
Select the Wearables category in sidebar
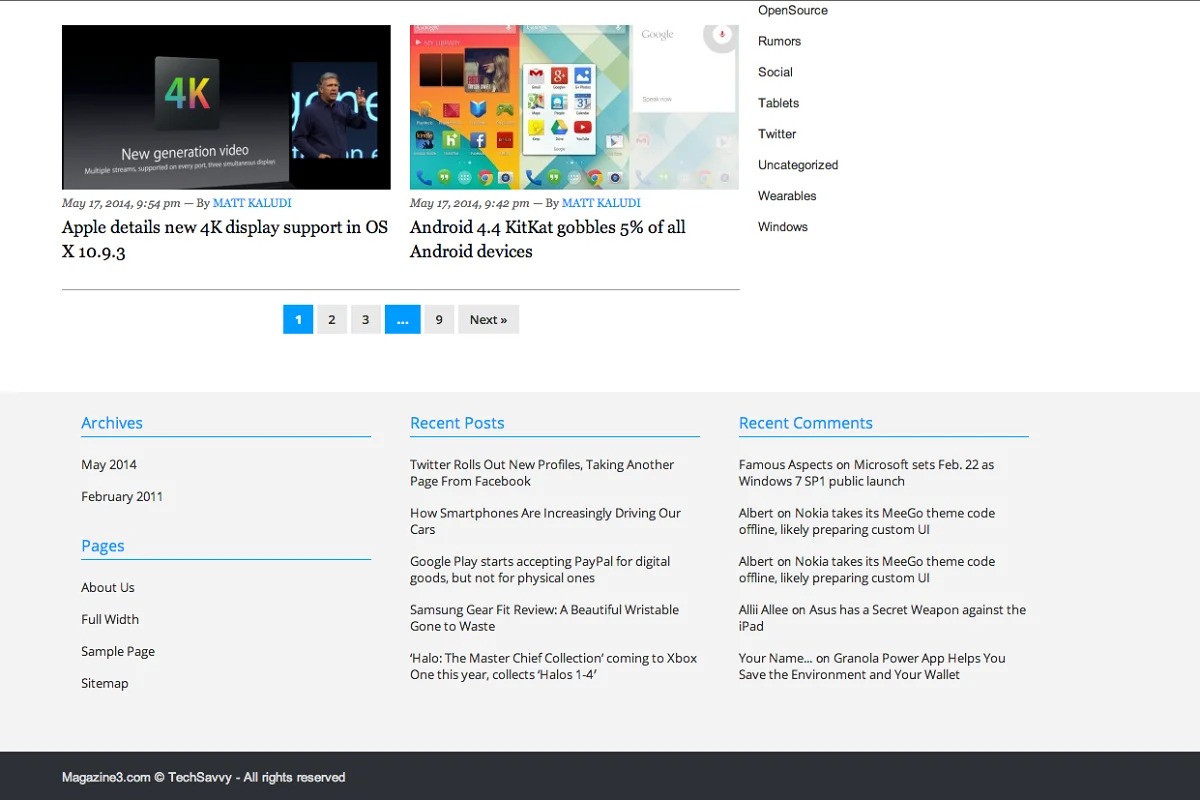787,196
